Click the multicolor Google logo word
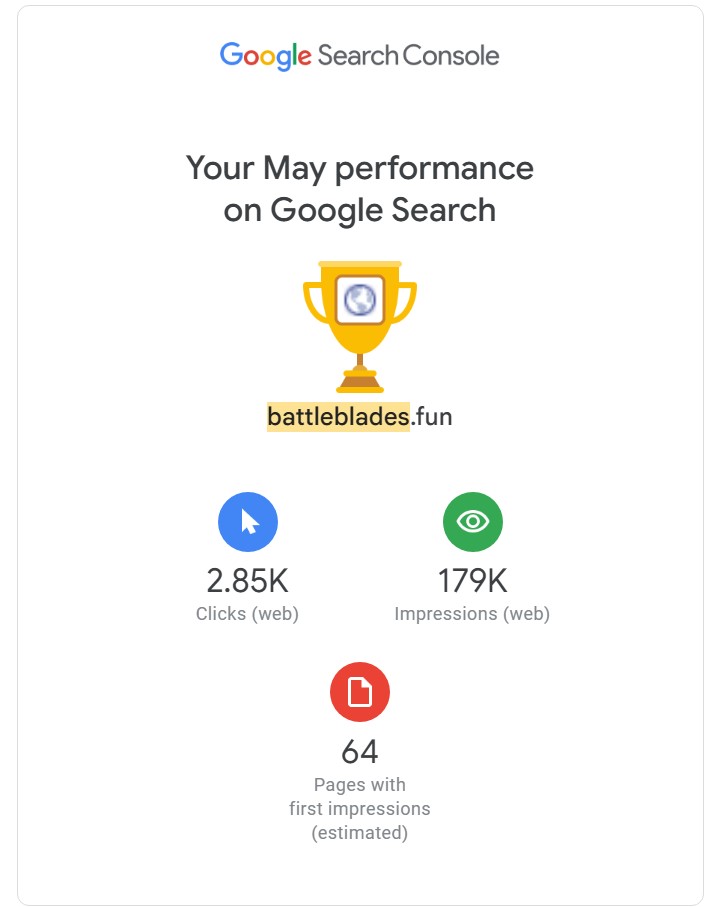The height and width of the screenshot is (907, 712). click(265, 55)
